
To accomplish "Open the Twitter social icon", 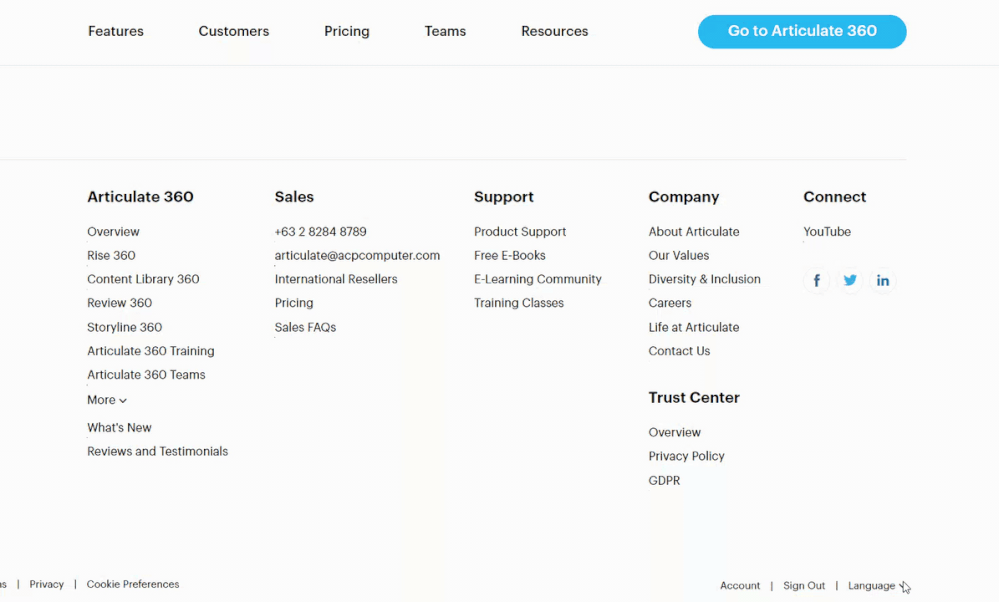I will pos(850,281).
